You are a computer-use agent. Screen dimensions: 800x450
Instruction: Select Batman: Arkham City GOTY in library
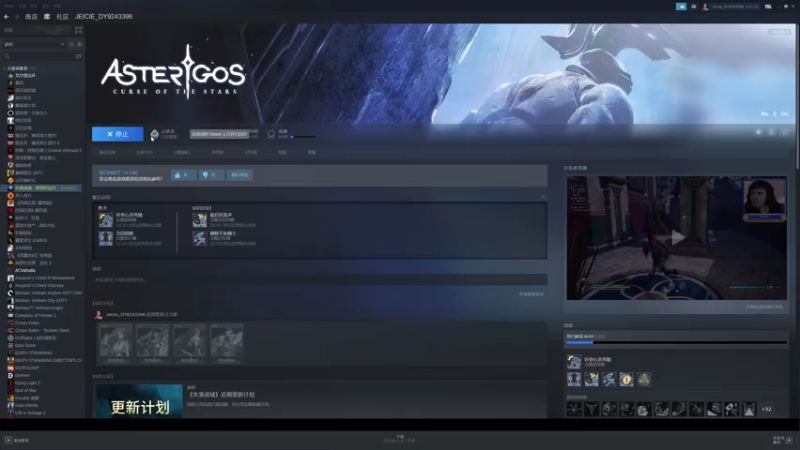pos(39,301)
